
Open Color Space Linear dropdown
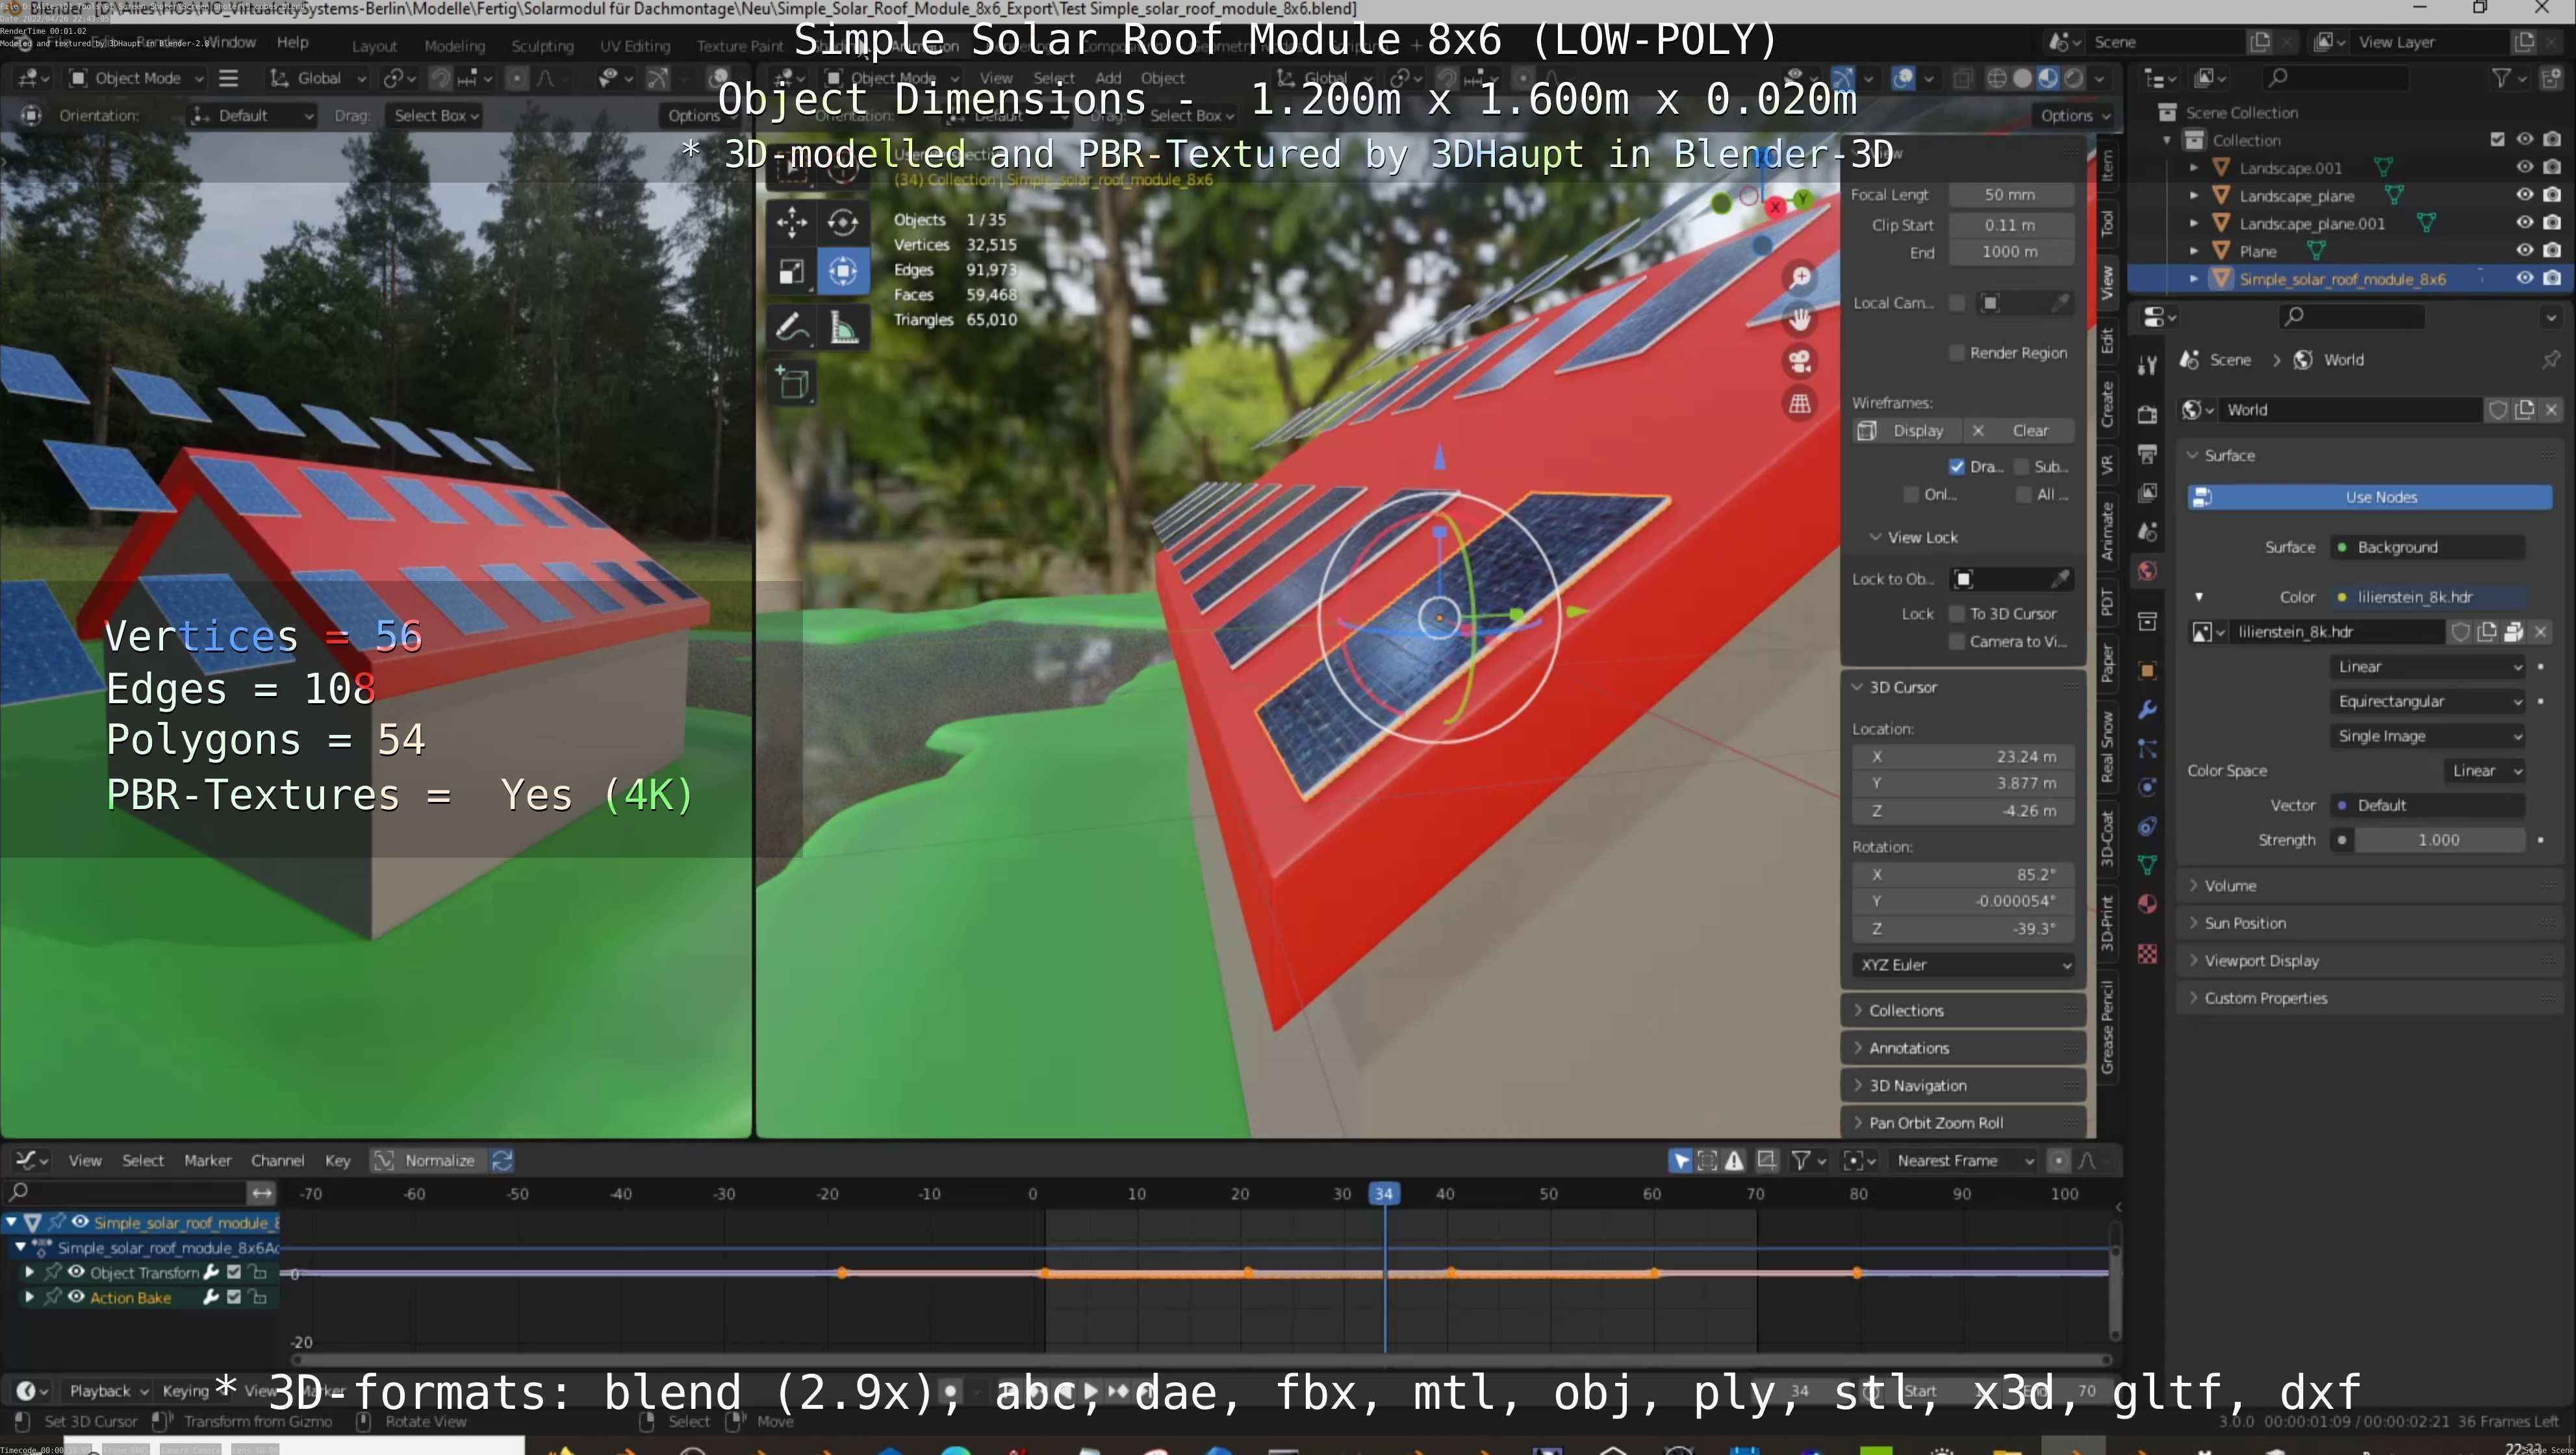click(2484, 770)
